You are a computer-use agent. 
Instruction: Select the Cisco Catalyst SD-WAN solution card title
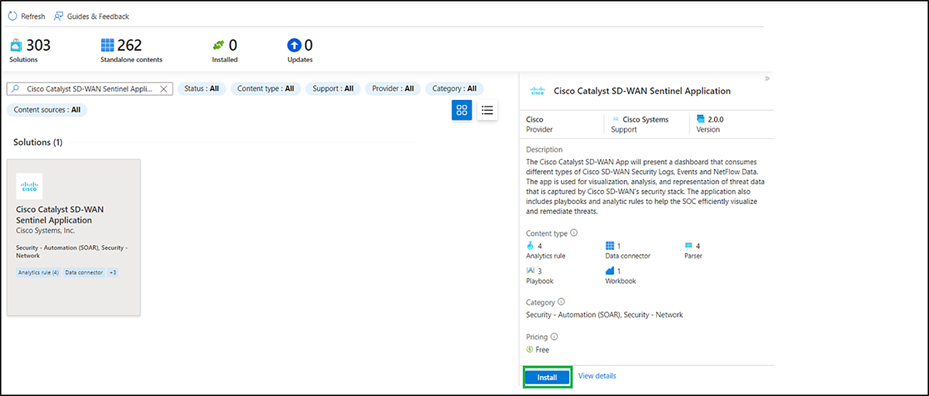click(60, 215)
